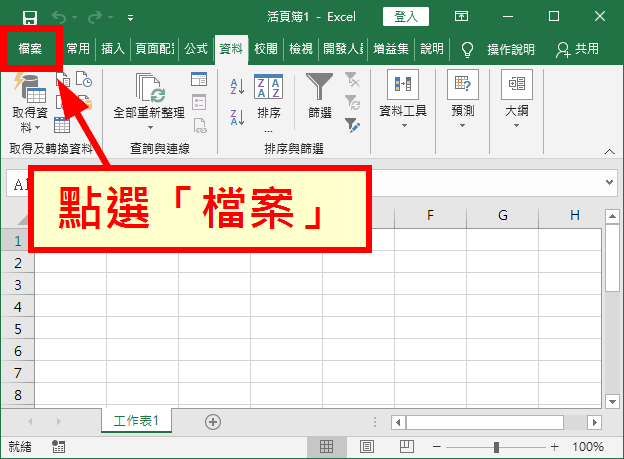Click the Reapply filter icon
This screenshot has width=624, height=459.
point(352,102)
